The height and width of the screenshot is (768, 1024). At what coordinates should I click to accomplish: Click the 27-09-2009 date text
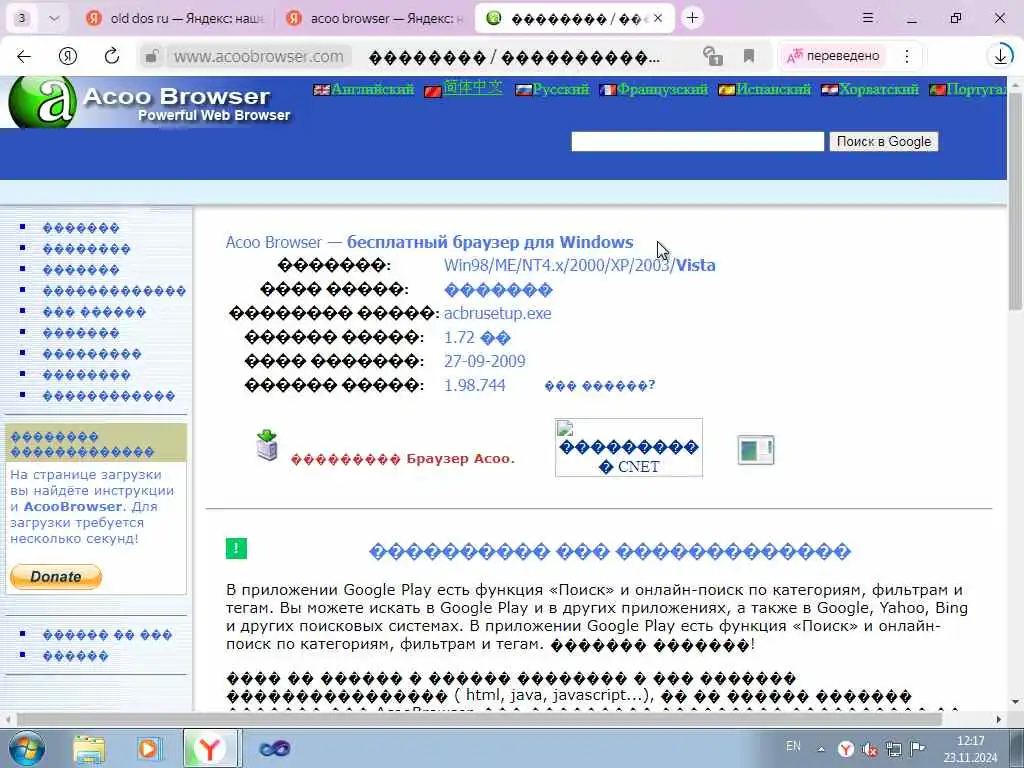coord(485,361)
